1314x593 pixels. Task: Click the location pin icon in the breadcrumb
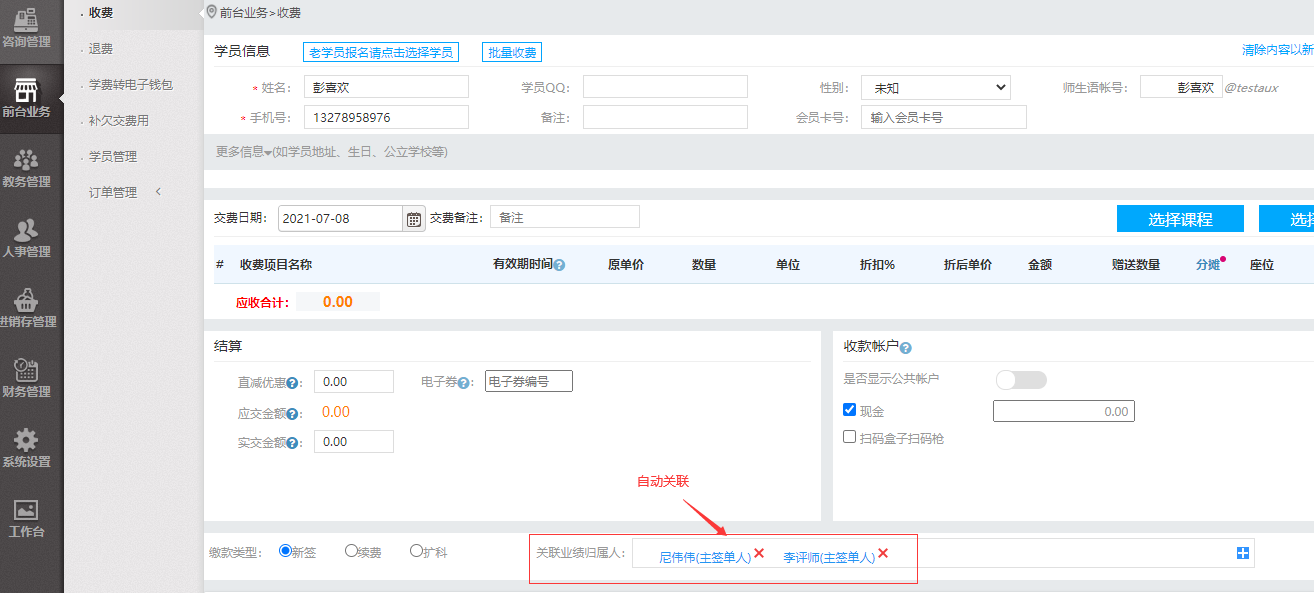point(211,12)
